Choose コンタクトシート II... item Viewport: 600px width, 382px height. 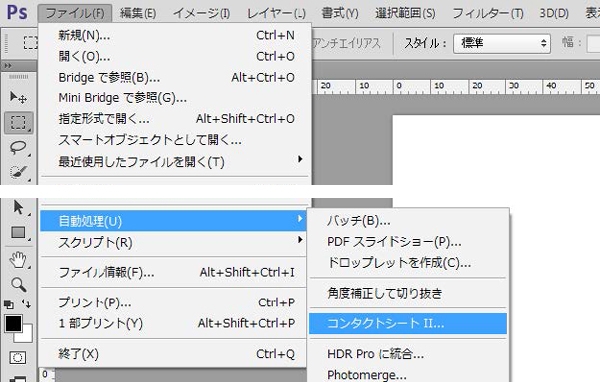point(408,323)
